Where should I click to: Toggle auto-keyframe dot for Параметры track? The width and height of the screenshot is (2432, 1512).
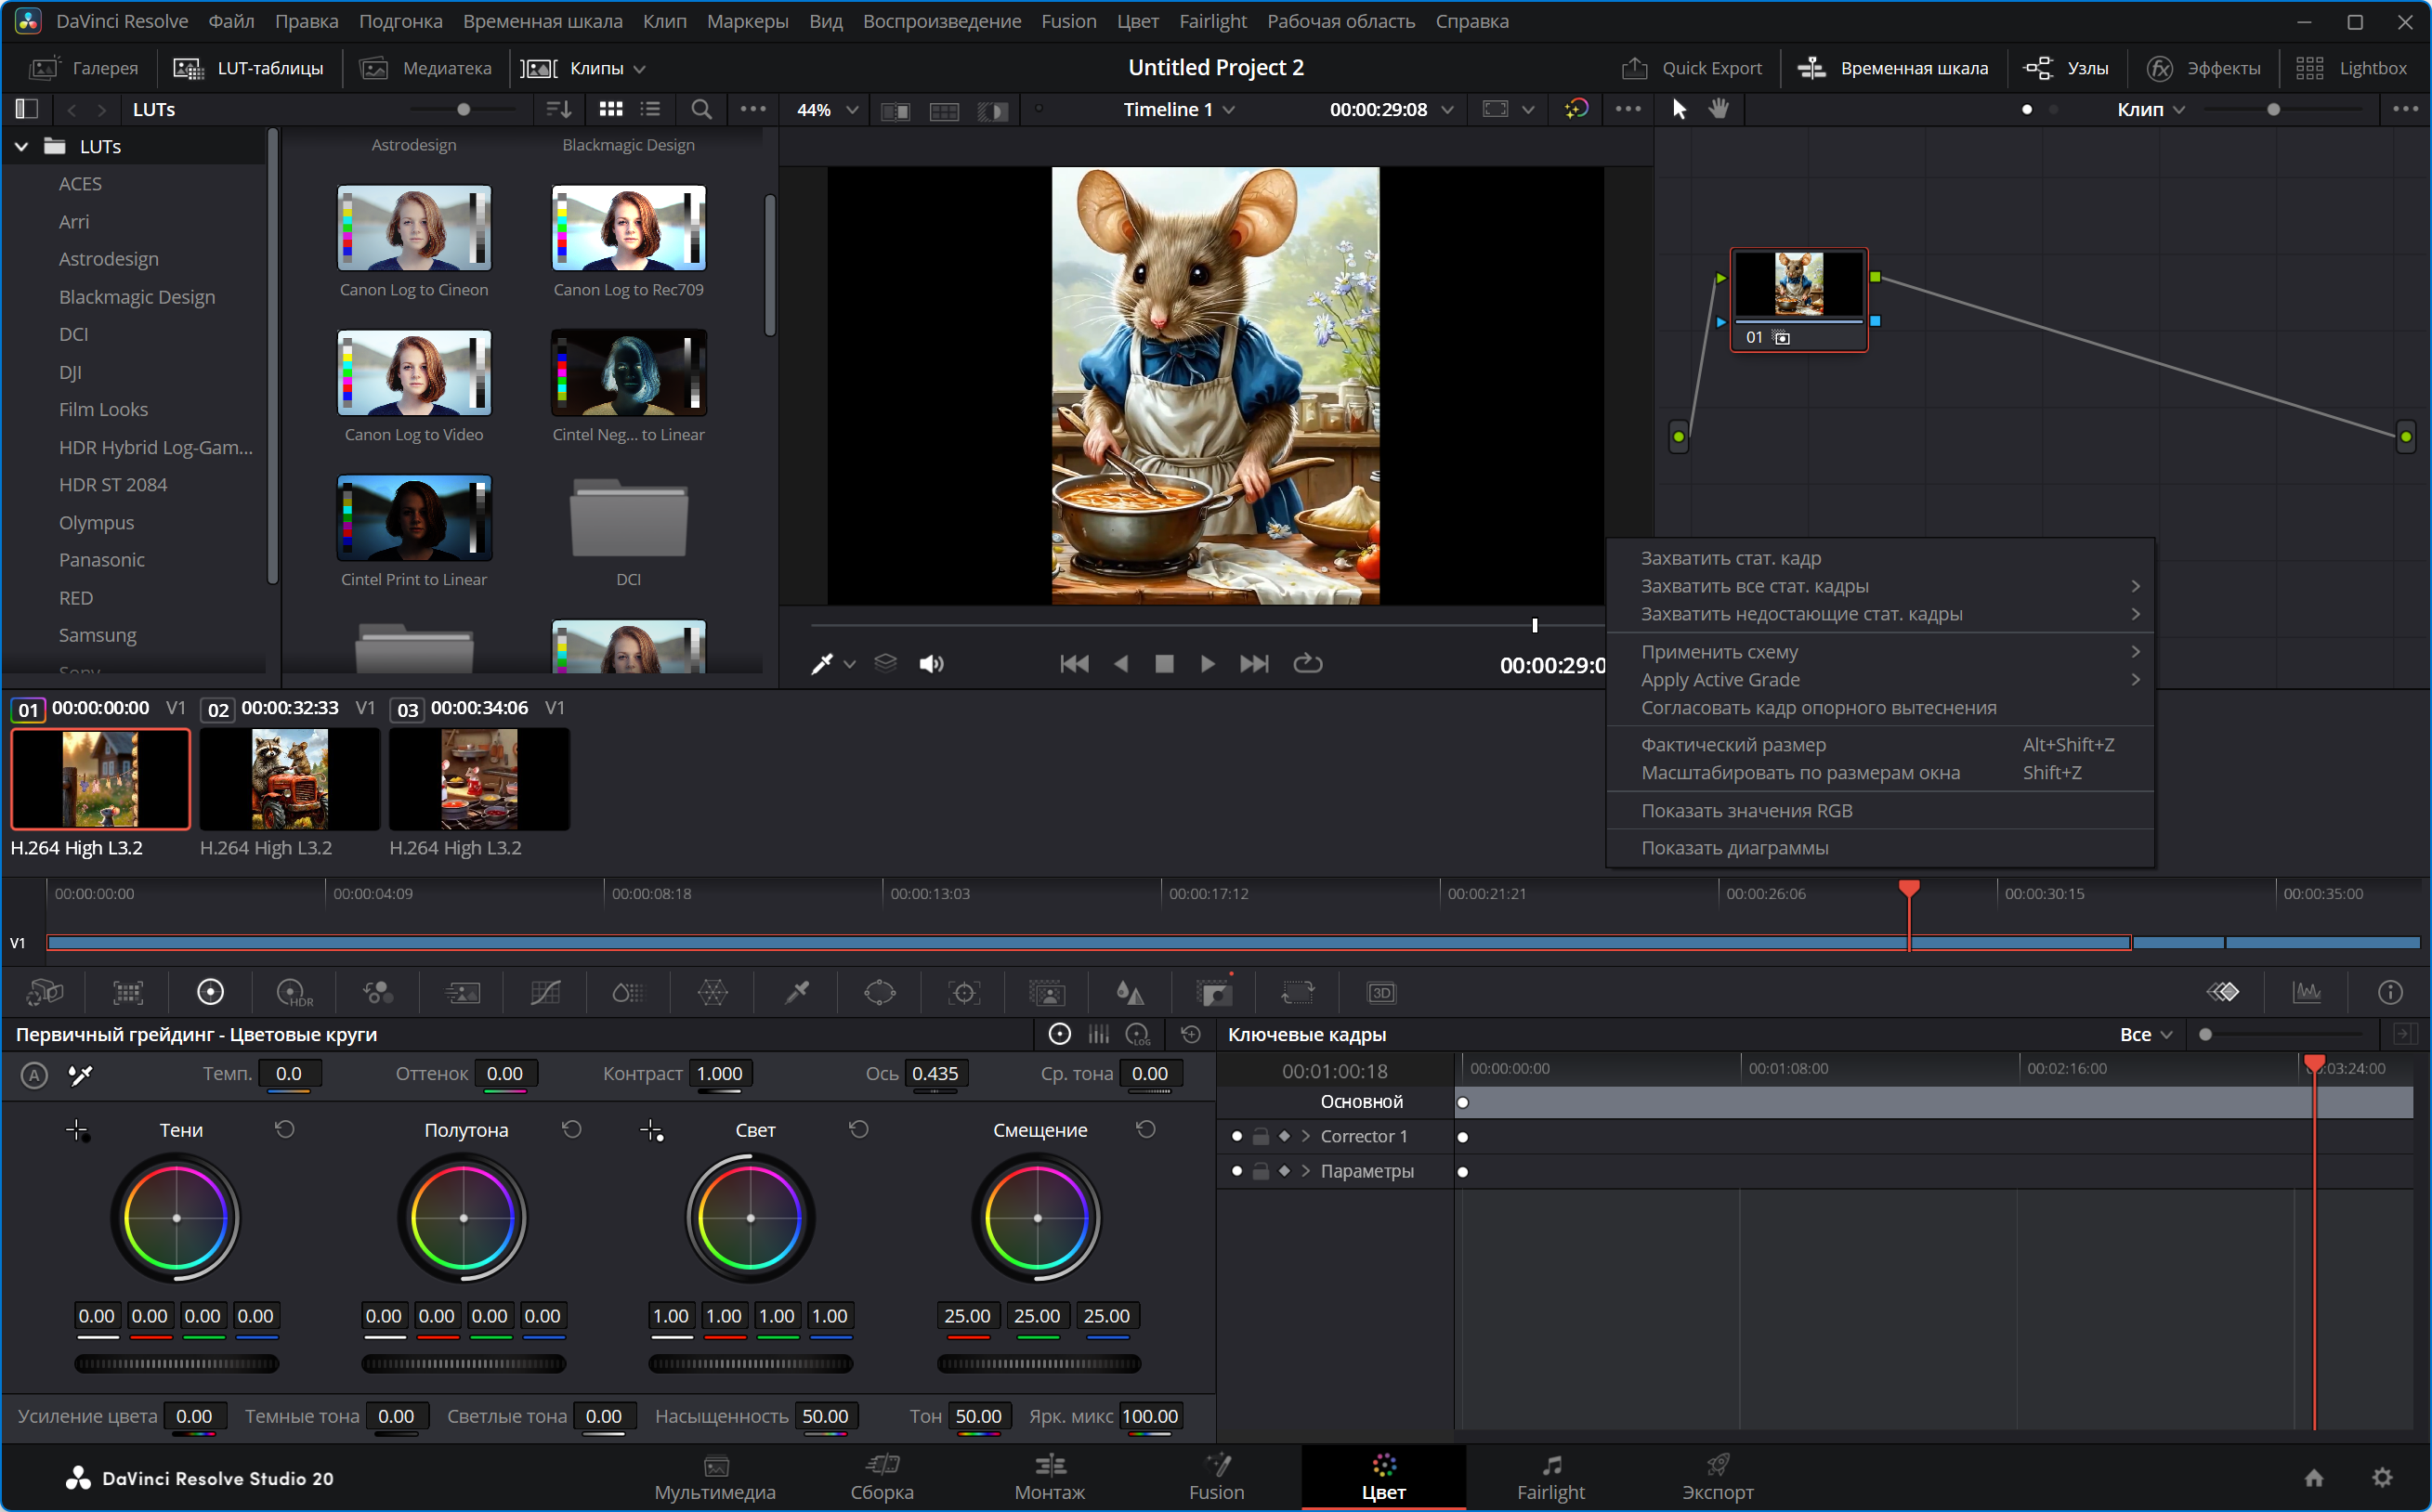tap(1237, 1171)
